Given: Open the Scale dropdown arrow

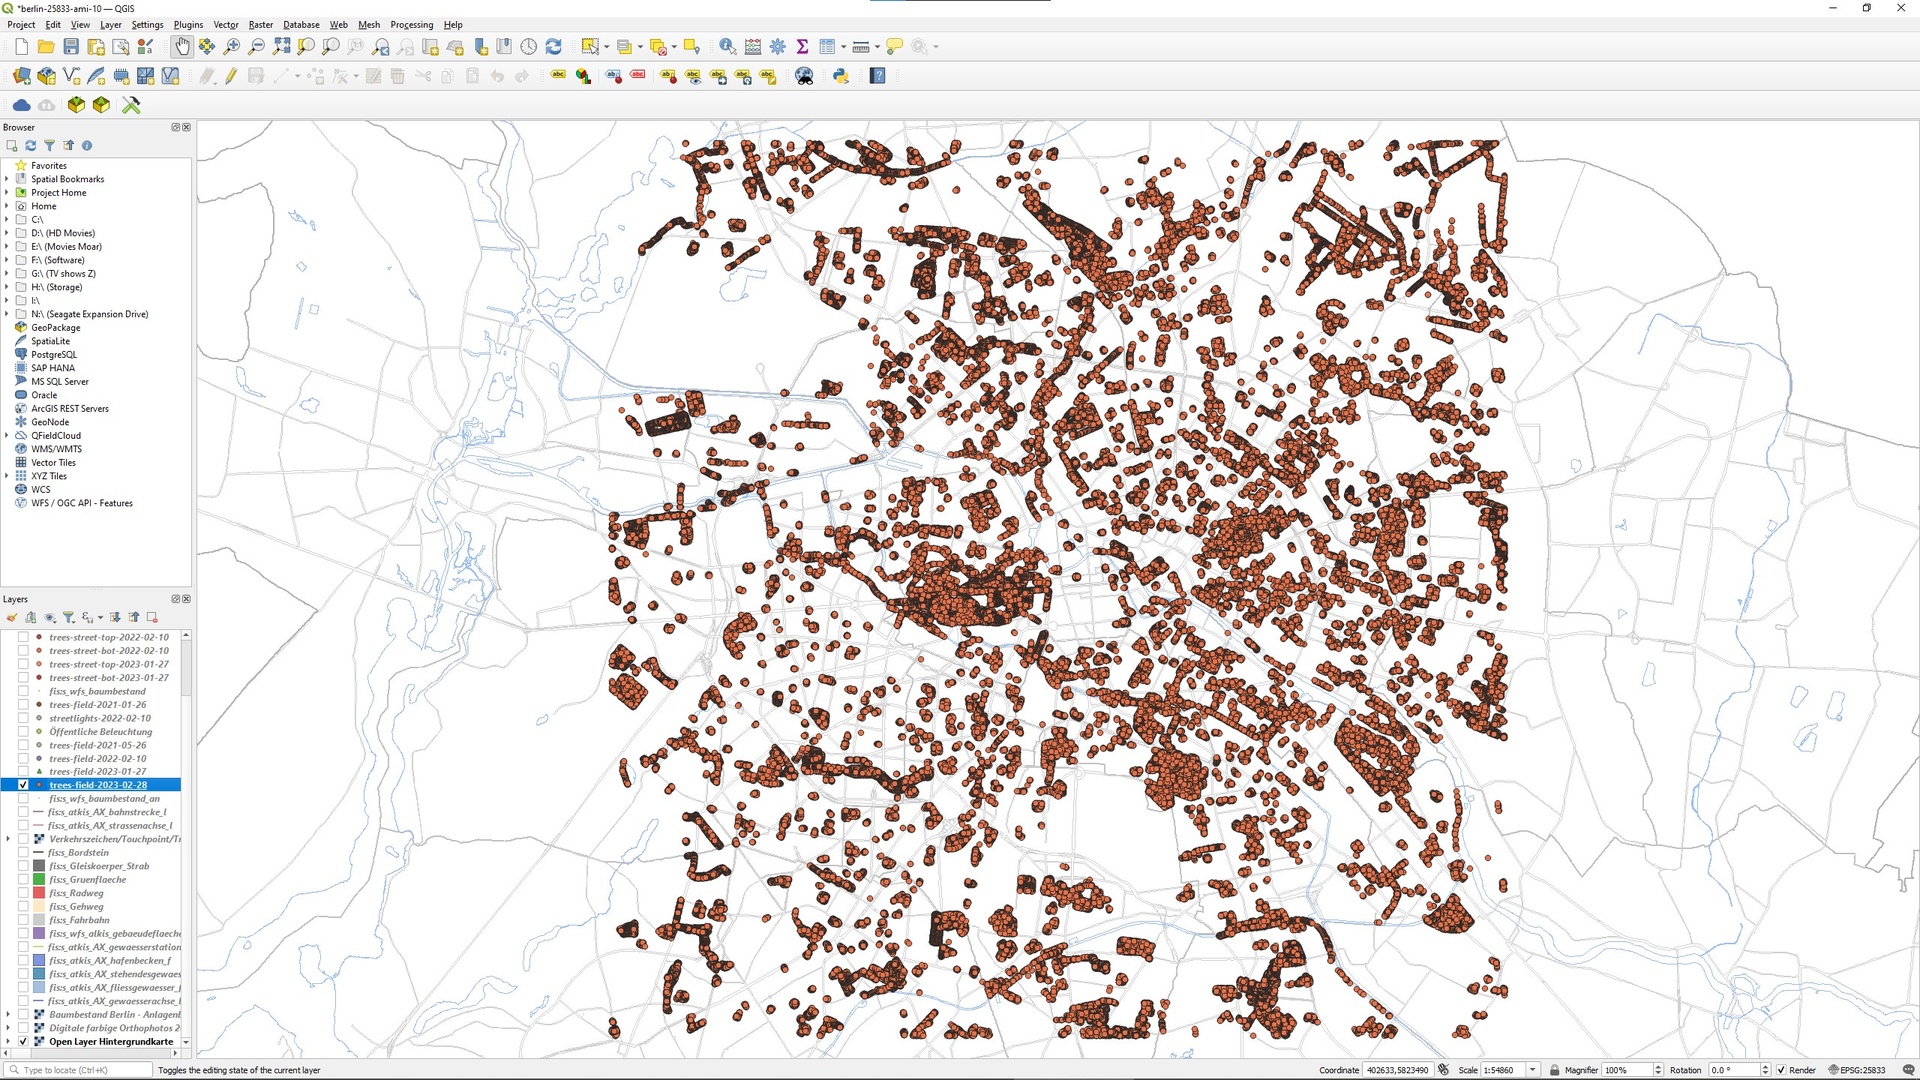Looking at the screenshot, I should (1532, 1070).
